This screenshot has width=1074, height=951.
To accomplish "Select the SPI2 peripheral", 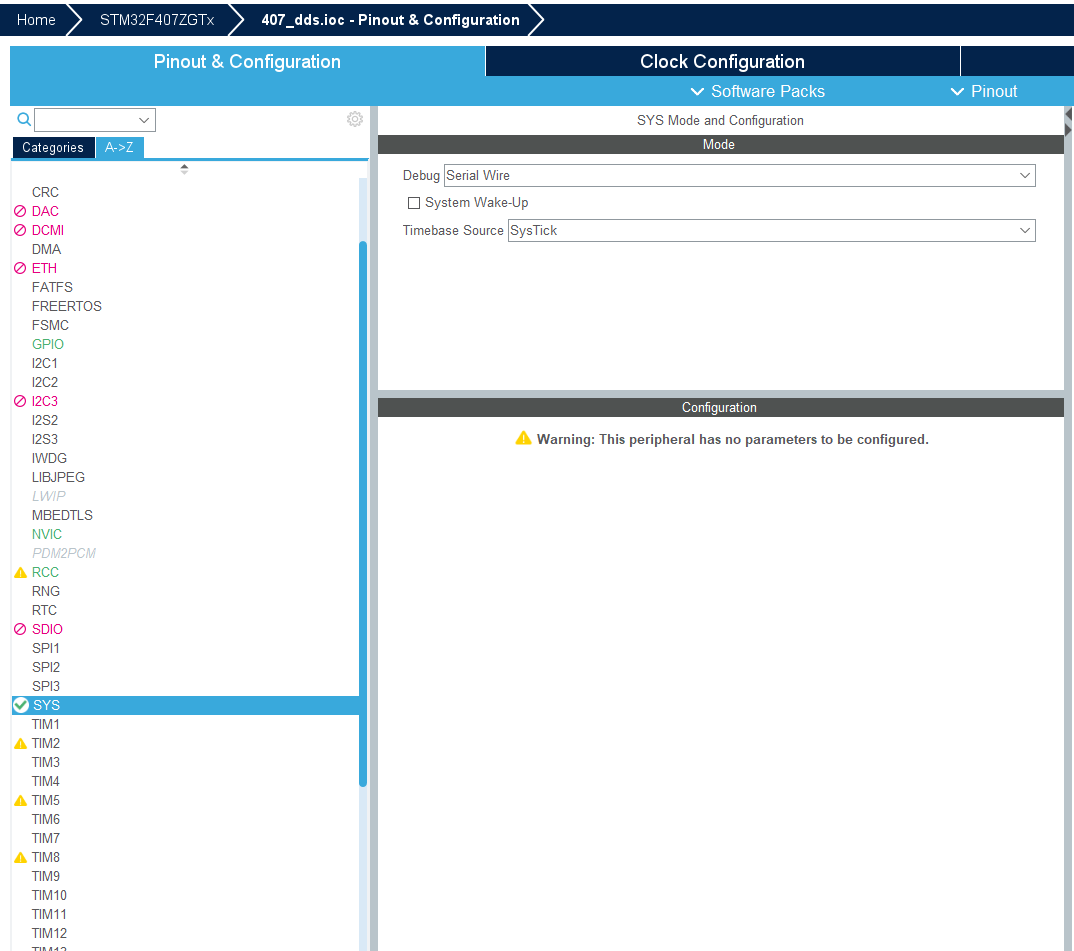I will 46,667.
